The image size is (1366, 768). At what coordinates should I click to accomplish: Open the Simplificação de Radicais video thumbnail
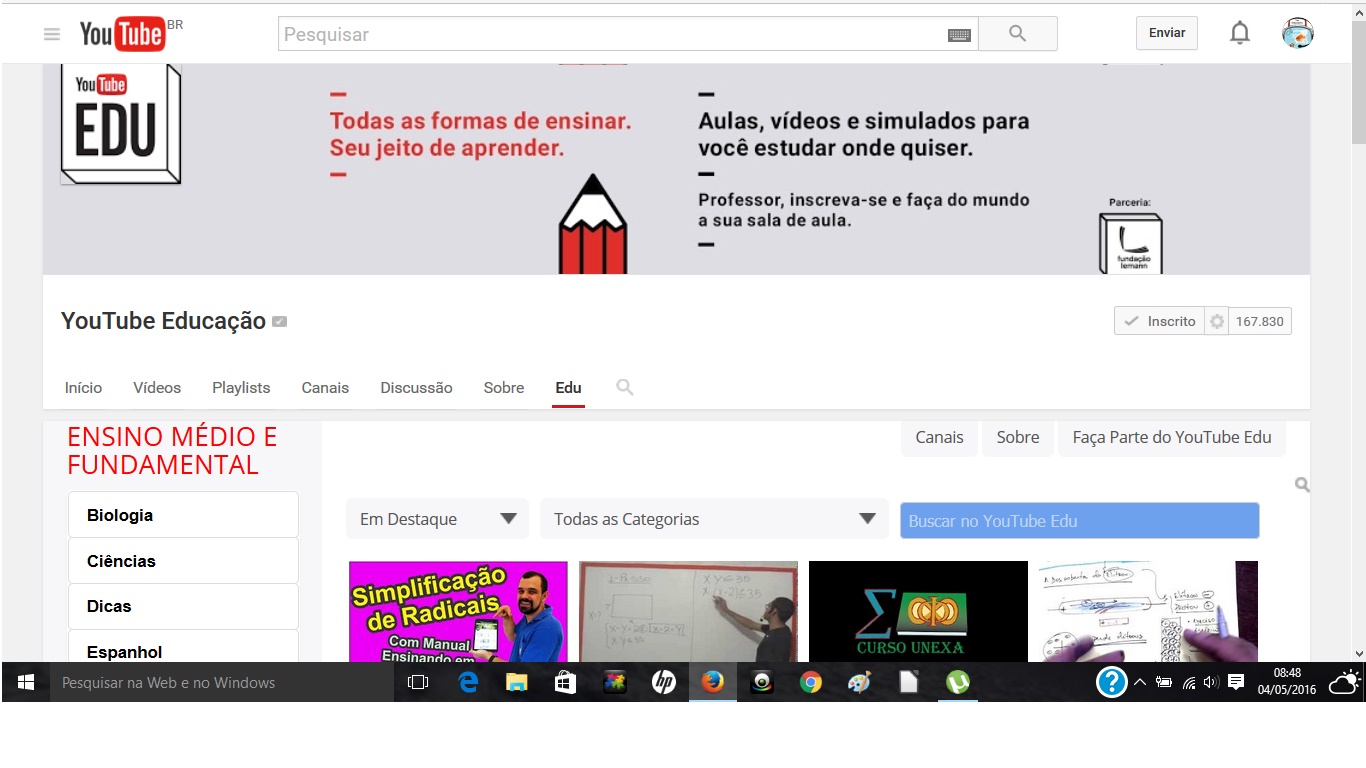click(457, 610)
